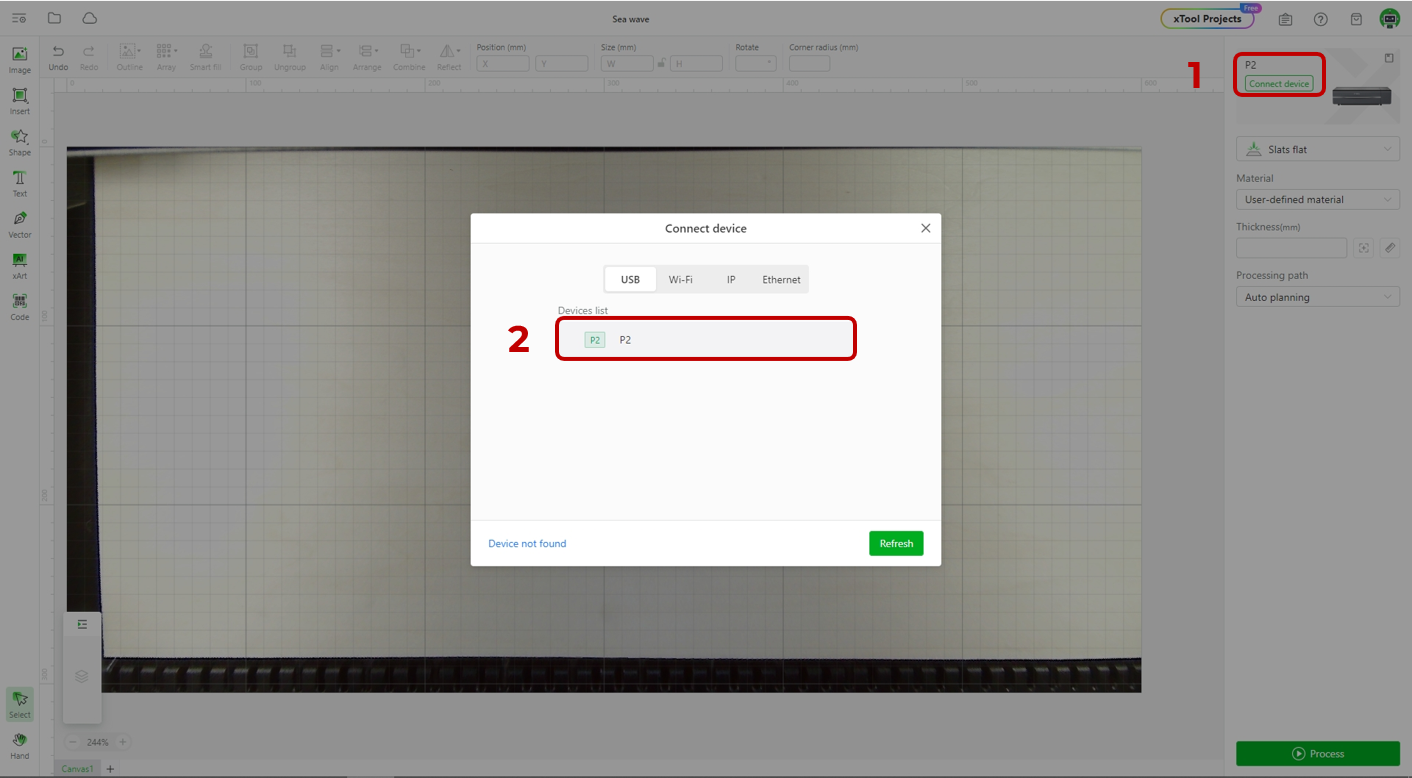Activate the Vector pen tool
Viewport: 1412px width, 778px height.
[x=19, y=223]
